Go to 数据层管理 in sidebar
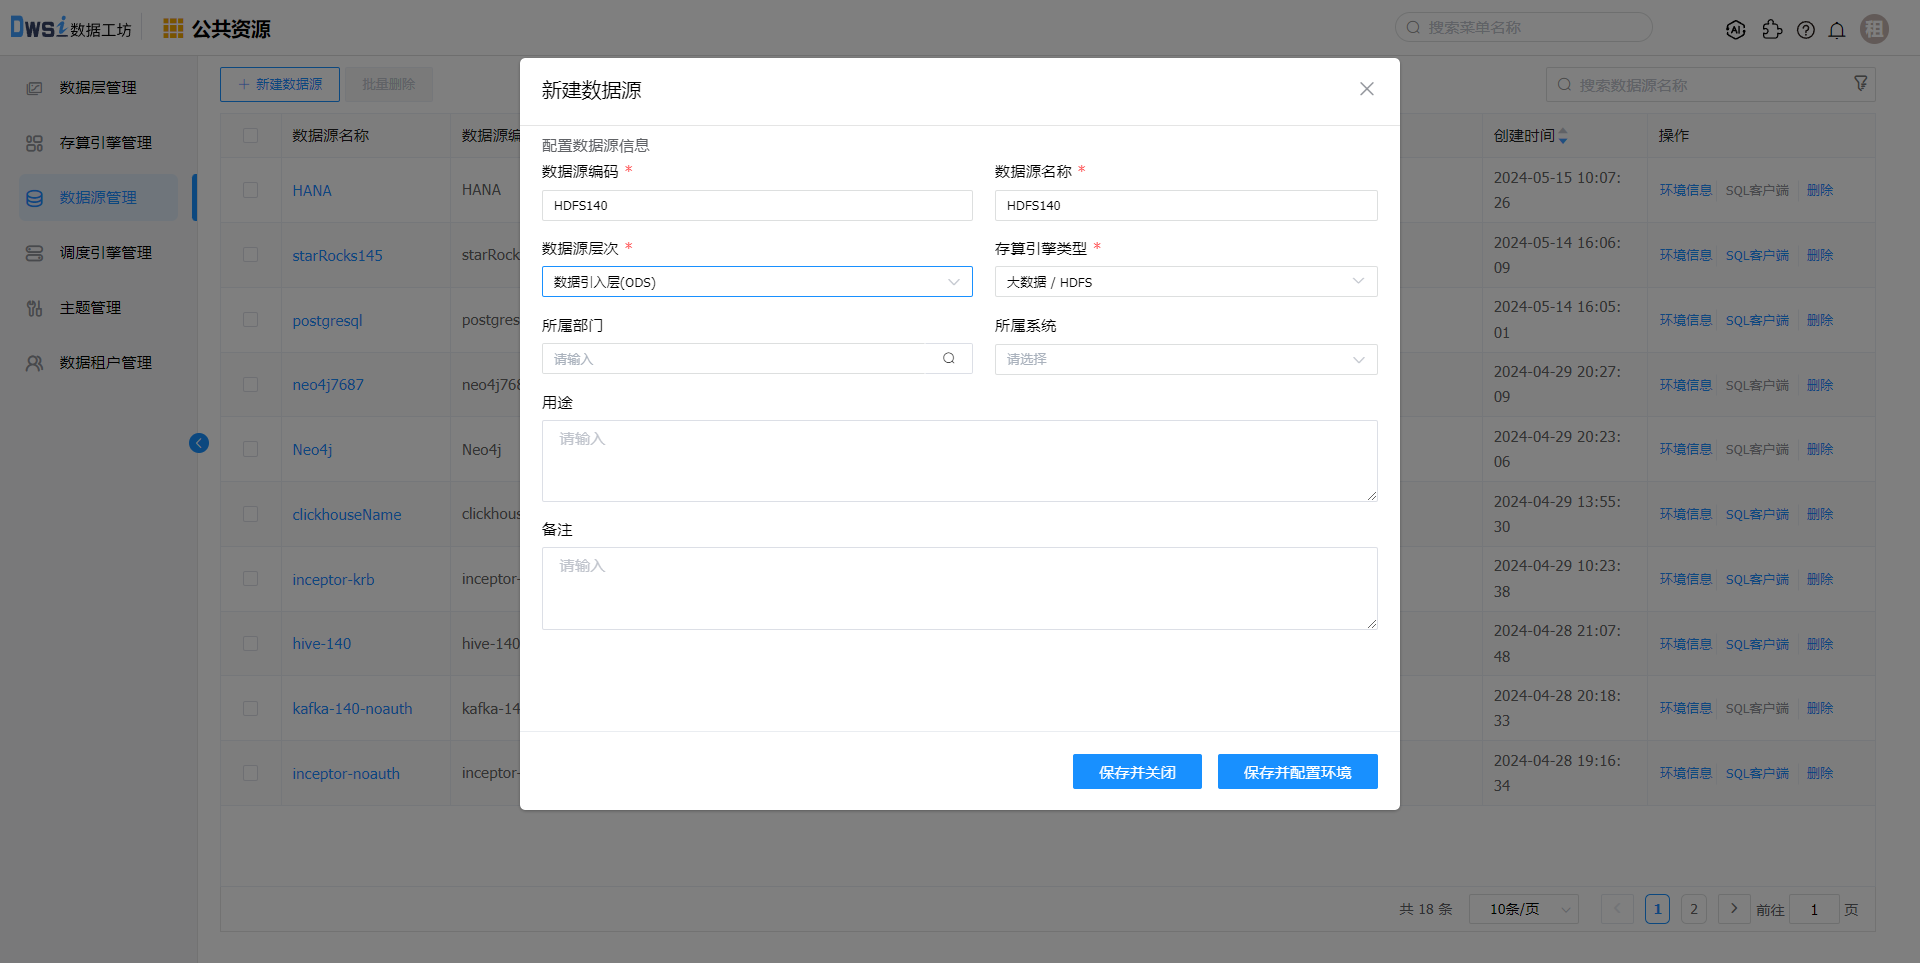The width and height of the screenshot is (1920, 963). 97,88
